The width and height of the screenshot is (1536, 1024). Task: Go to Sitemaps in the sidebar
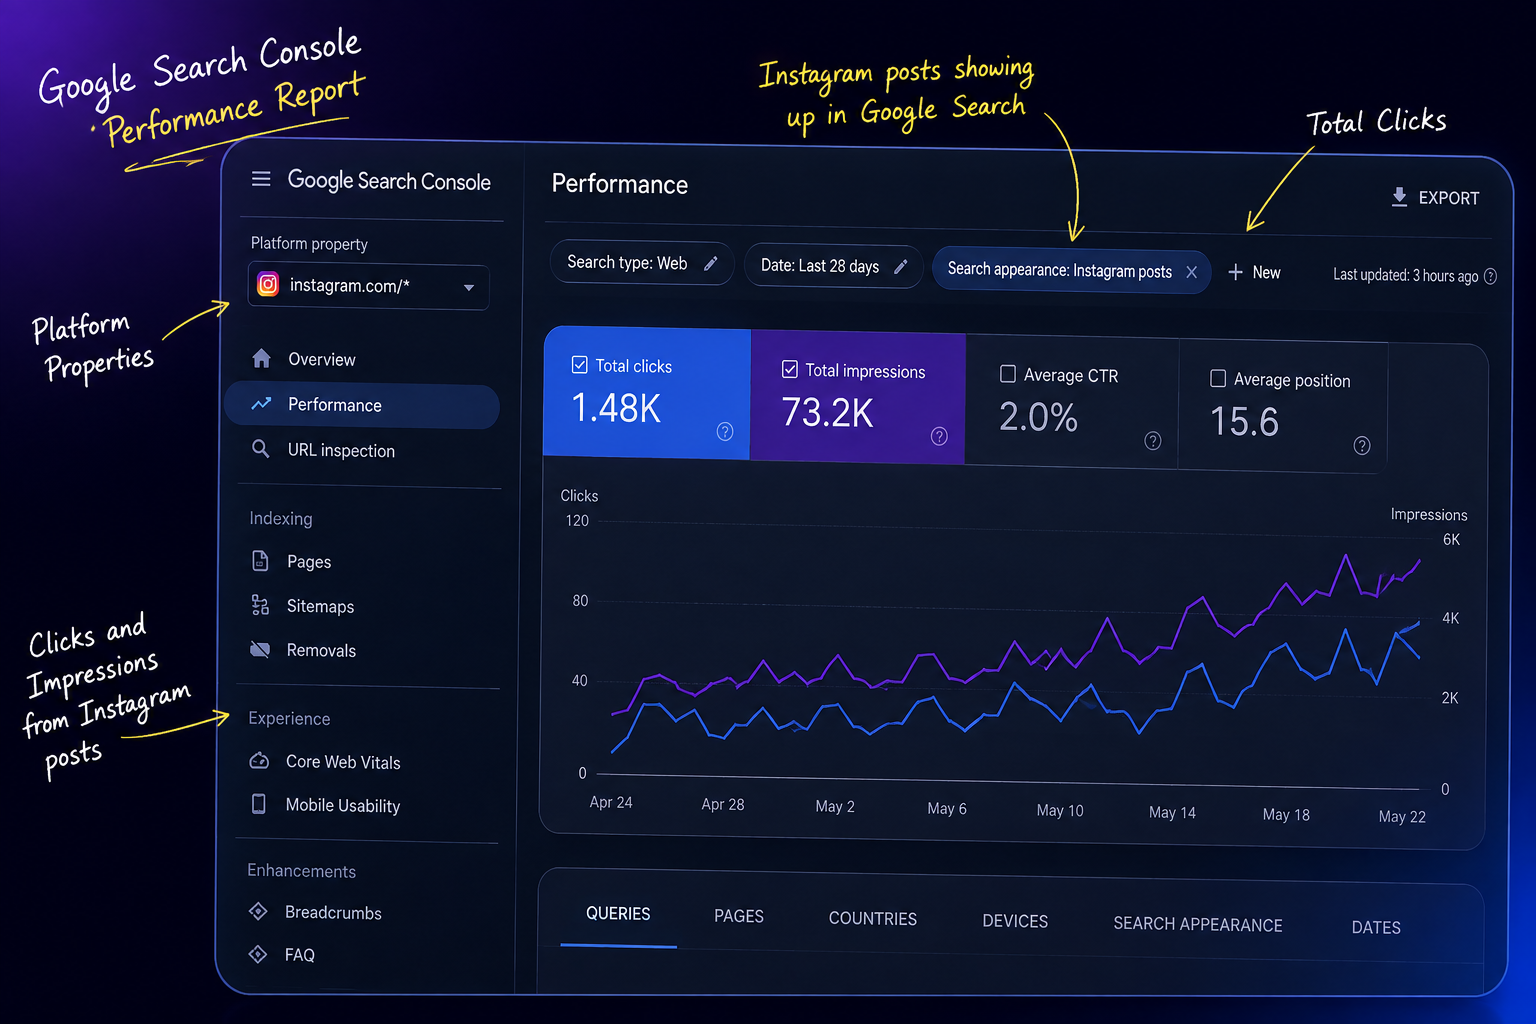pos(320,606)
